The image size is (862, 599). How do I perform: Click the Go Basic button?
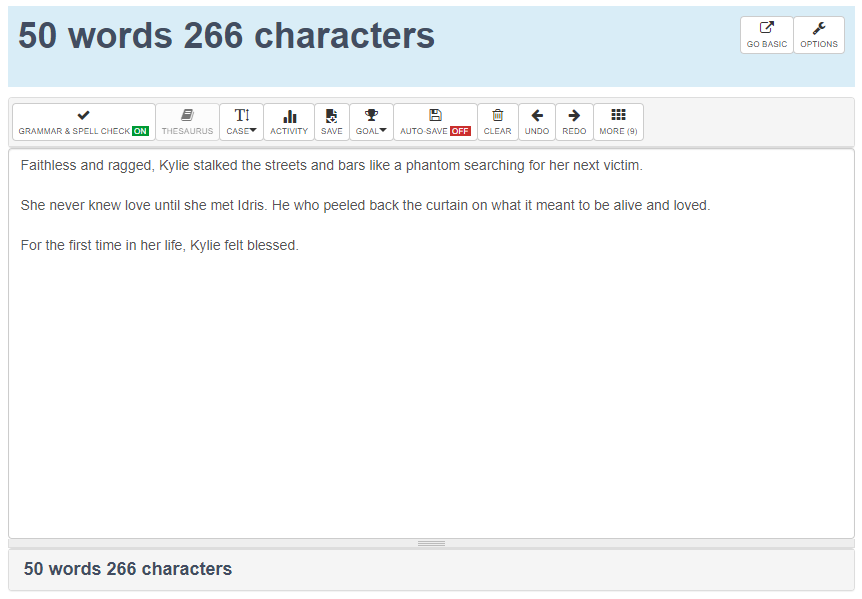point(766,35)
